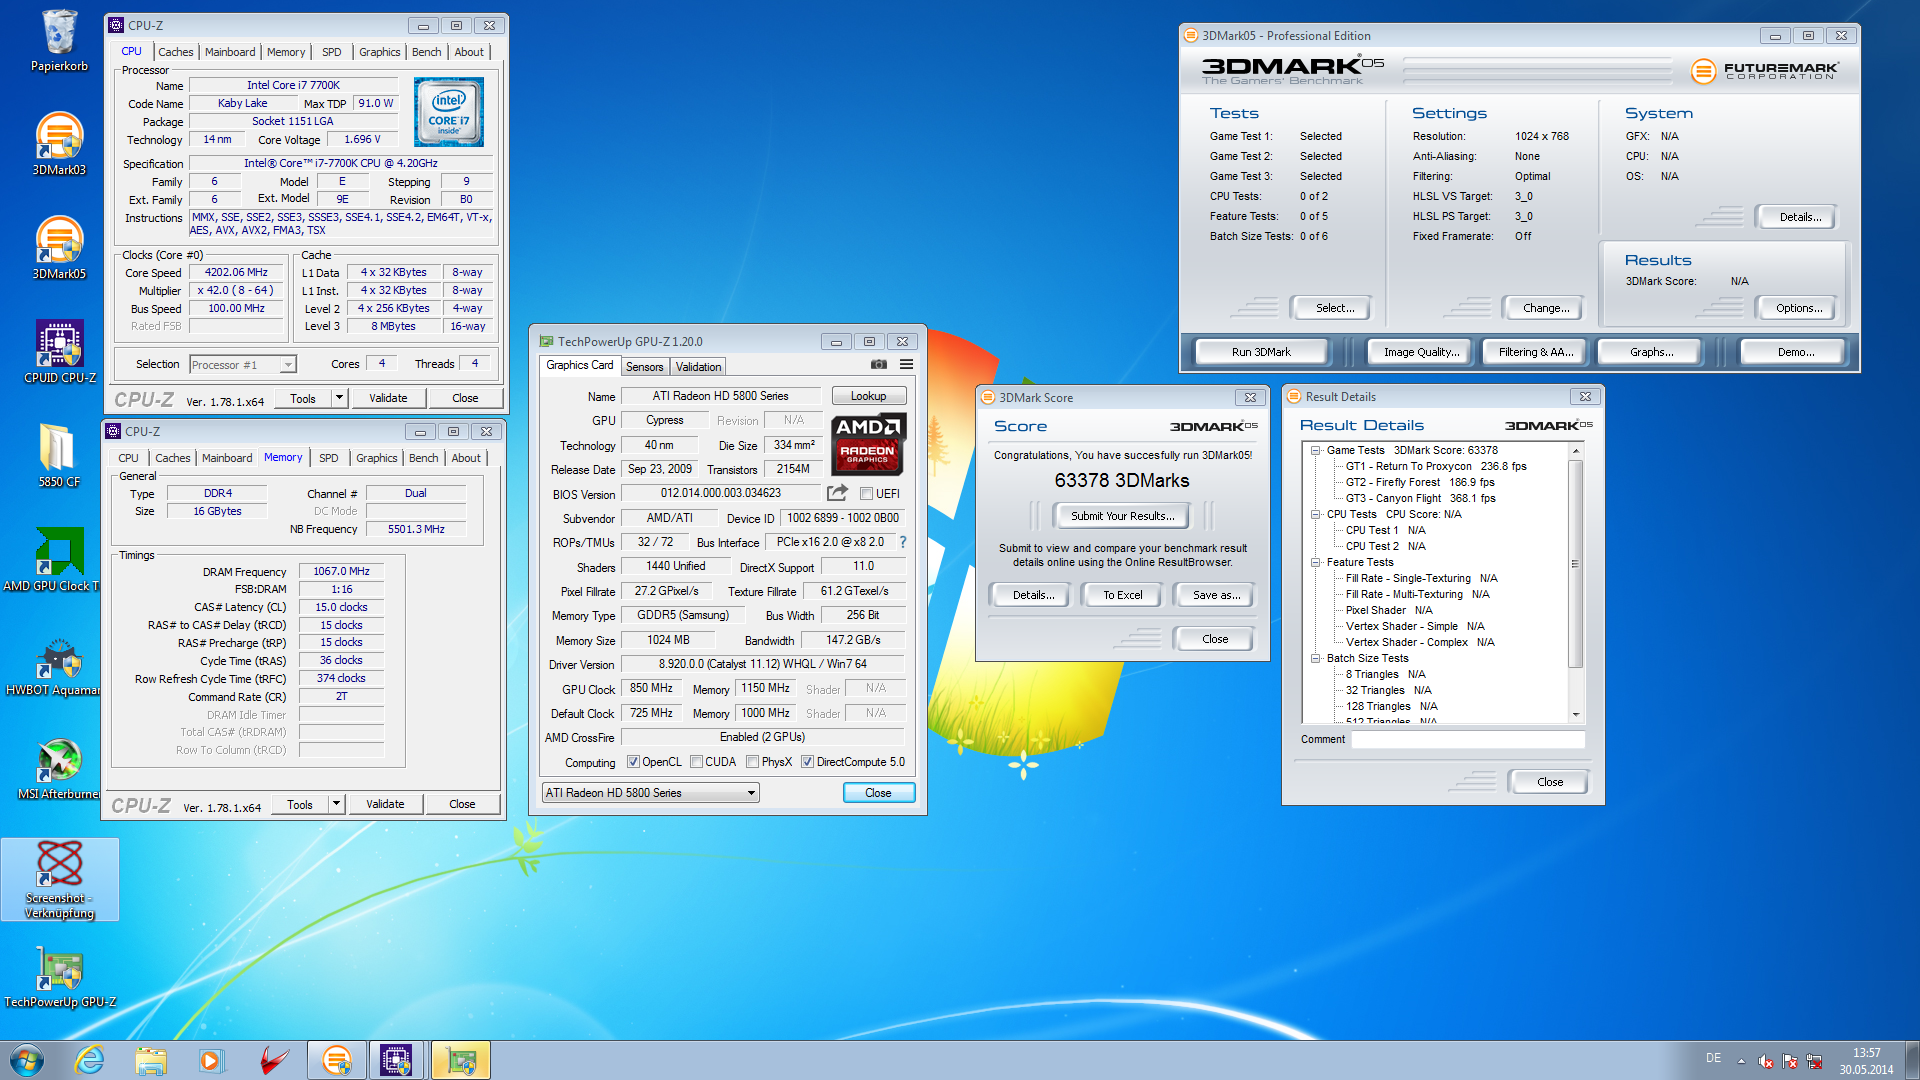This screenshot has height=1080, width=1920.
Task: Open the HWBOT Aquamark desktop shortcut
Action: [52, 664]
